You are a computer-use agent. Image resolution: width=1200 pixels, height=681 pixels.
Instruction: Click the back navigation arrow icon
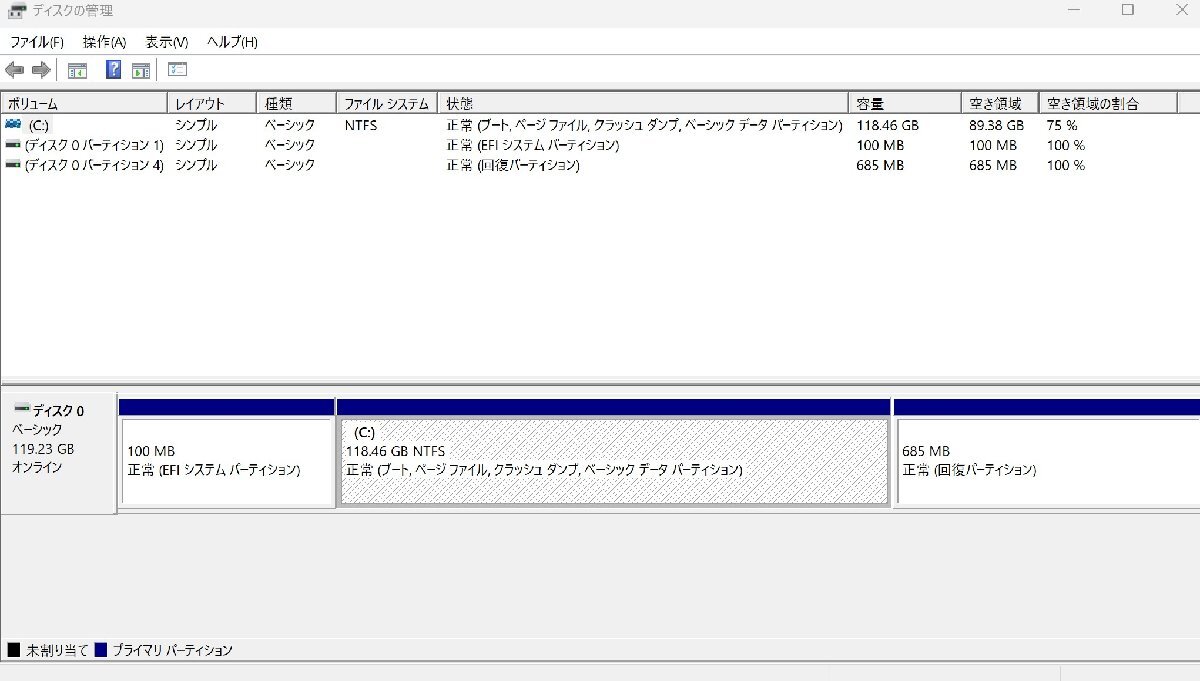[14, 70]
